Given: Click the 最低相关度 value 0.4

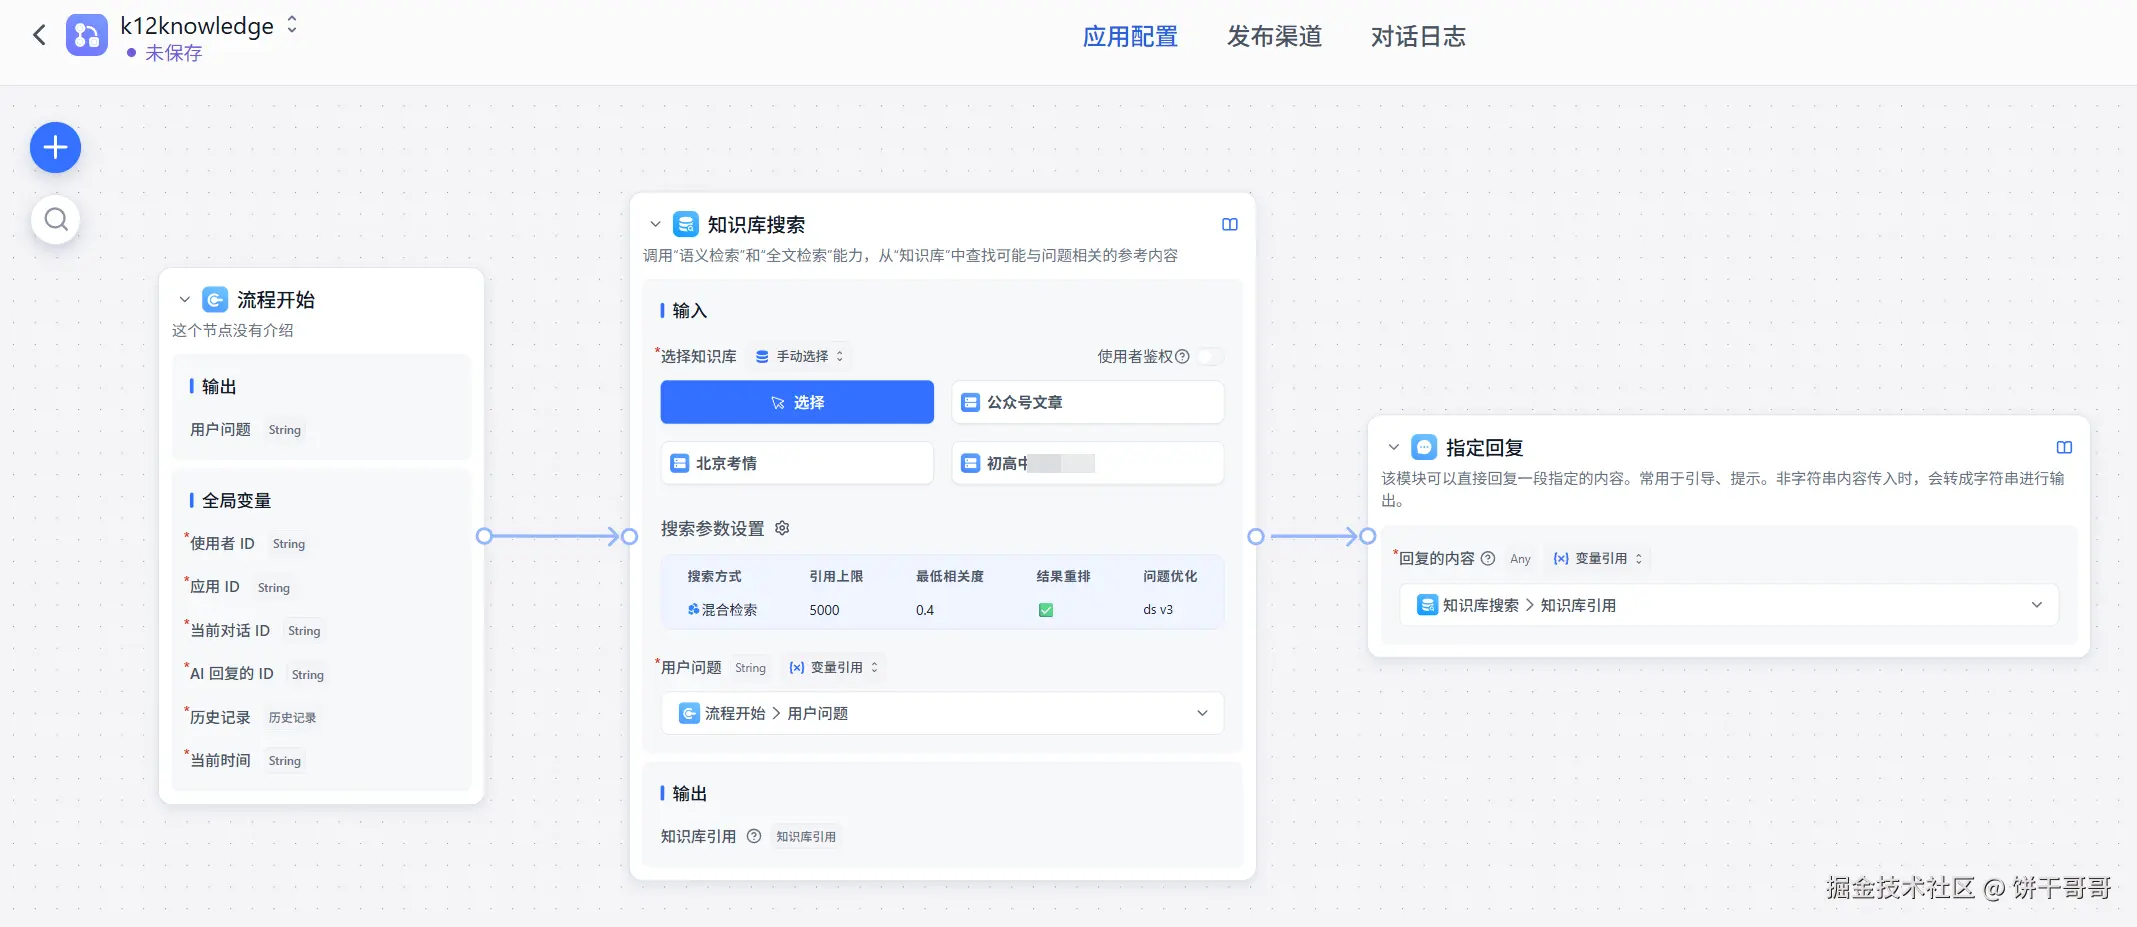Looking at the screenshot, I should [x=925, y=610].
